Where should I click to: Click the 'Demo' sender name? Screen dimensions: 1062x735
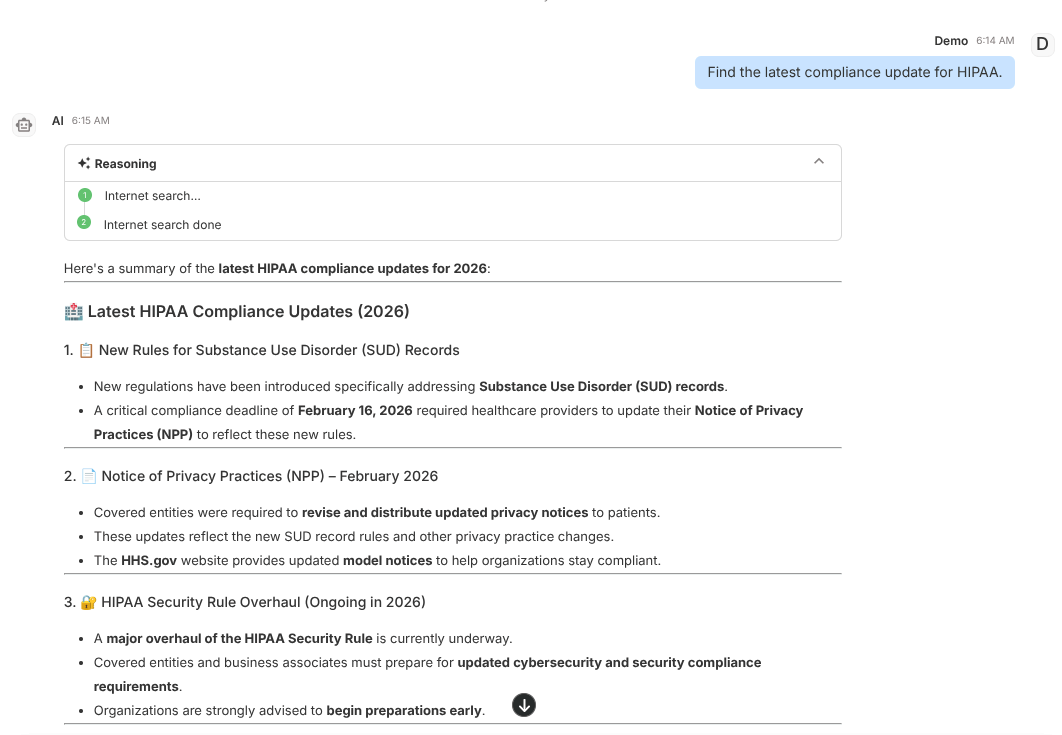click(951, 41)
